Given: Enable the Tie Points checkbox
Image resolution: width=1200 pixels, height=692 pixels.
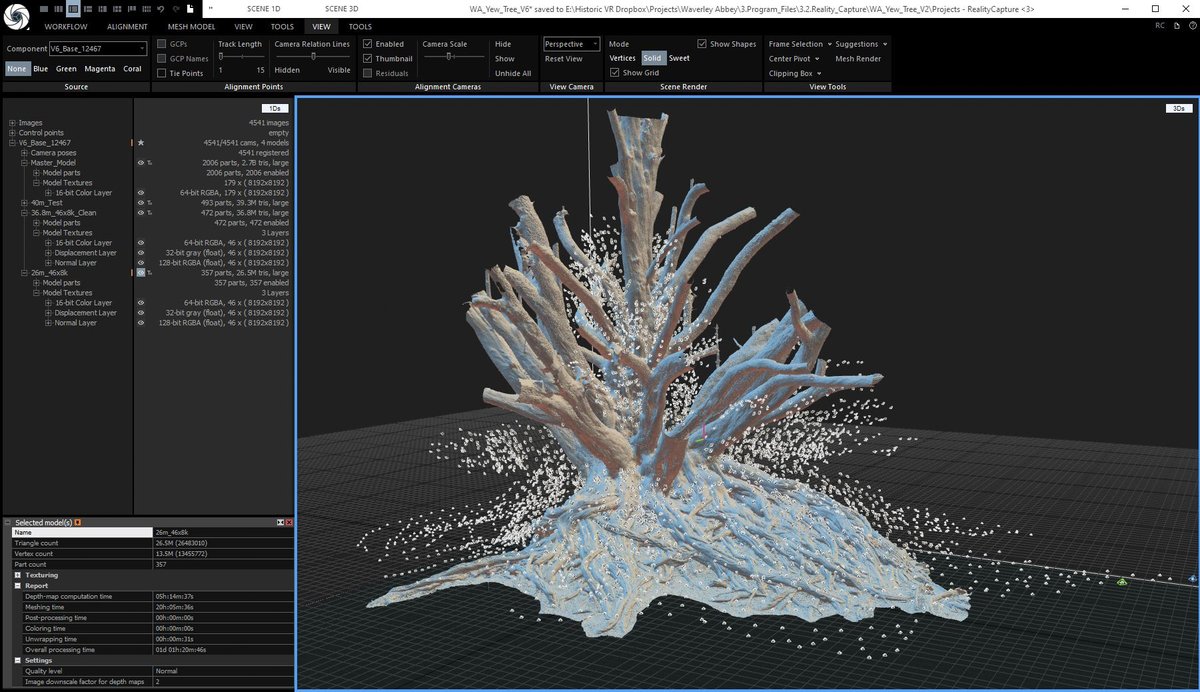Looking at the screenshot, I should coord(162,73).
